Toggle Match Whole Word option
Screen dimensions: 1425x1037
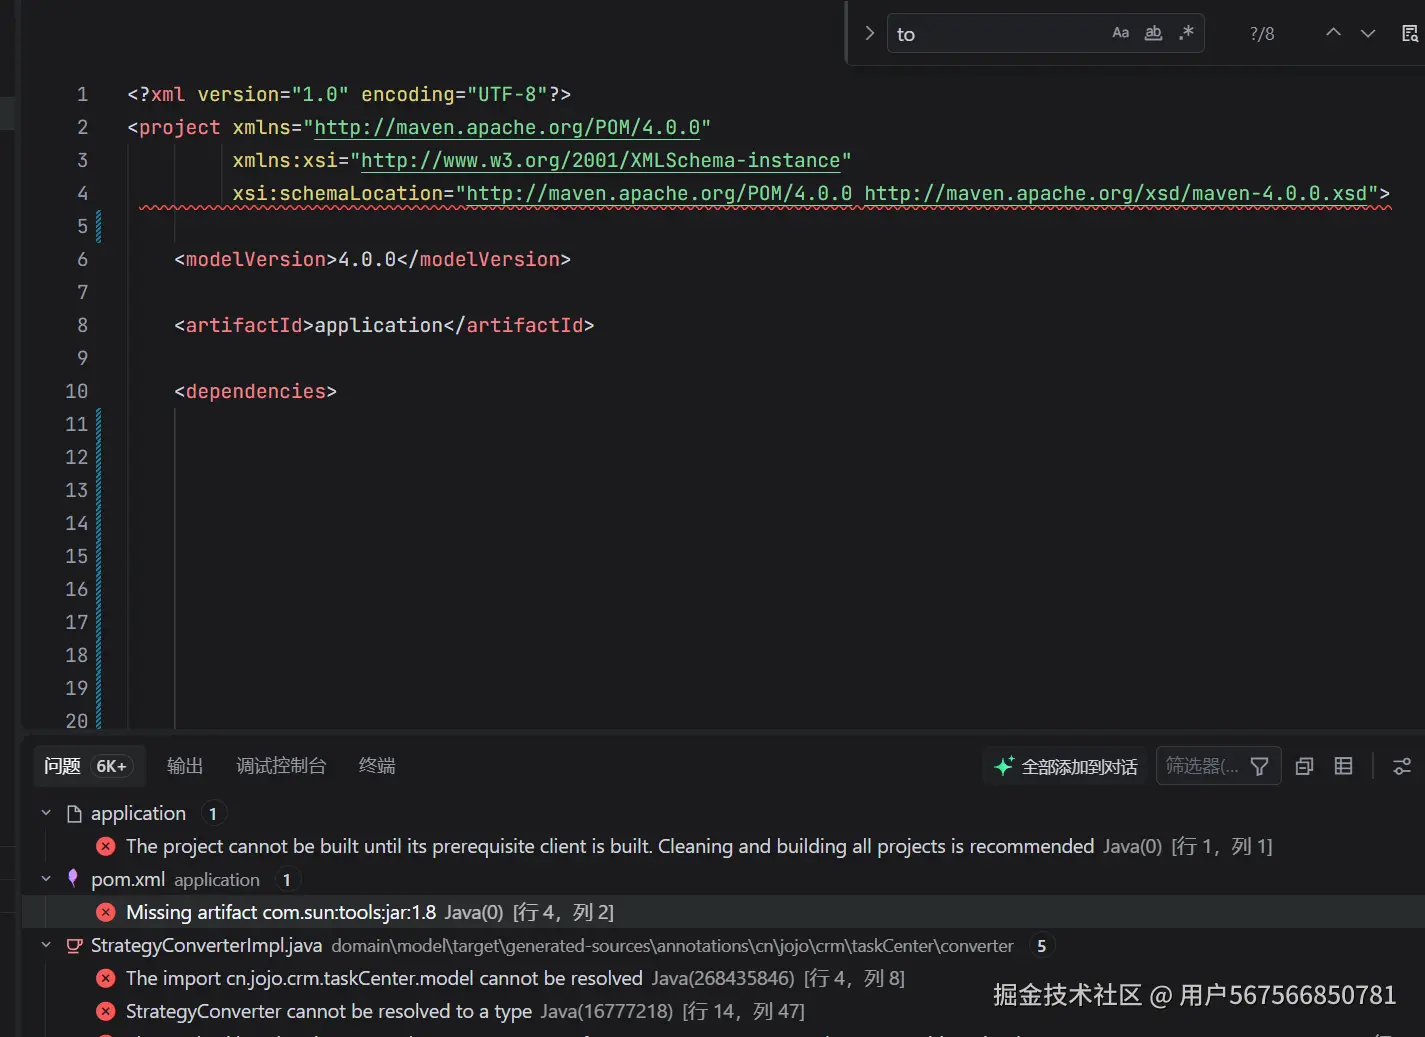(x=1153, y=33)
